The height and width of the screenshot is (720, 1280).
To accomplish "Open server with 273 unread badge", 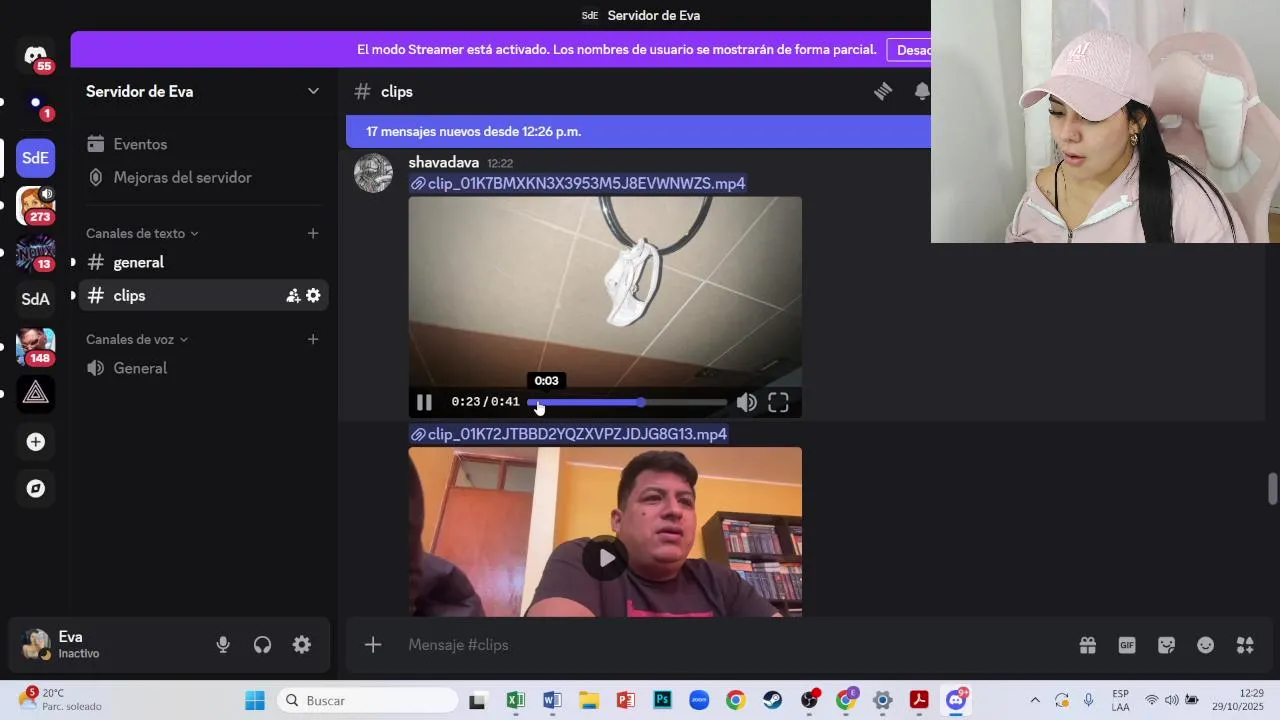I will tap(35, 205).
